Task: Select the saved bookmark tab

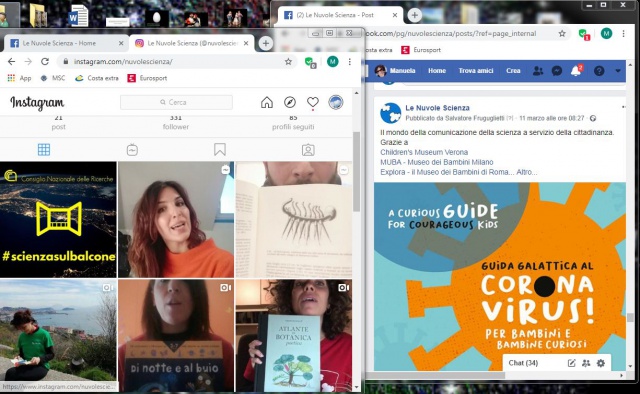Action: [x=220, y=149]
